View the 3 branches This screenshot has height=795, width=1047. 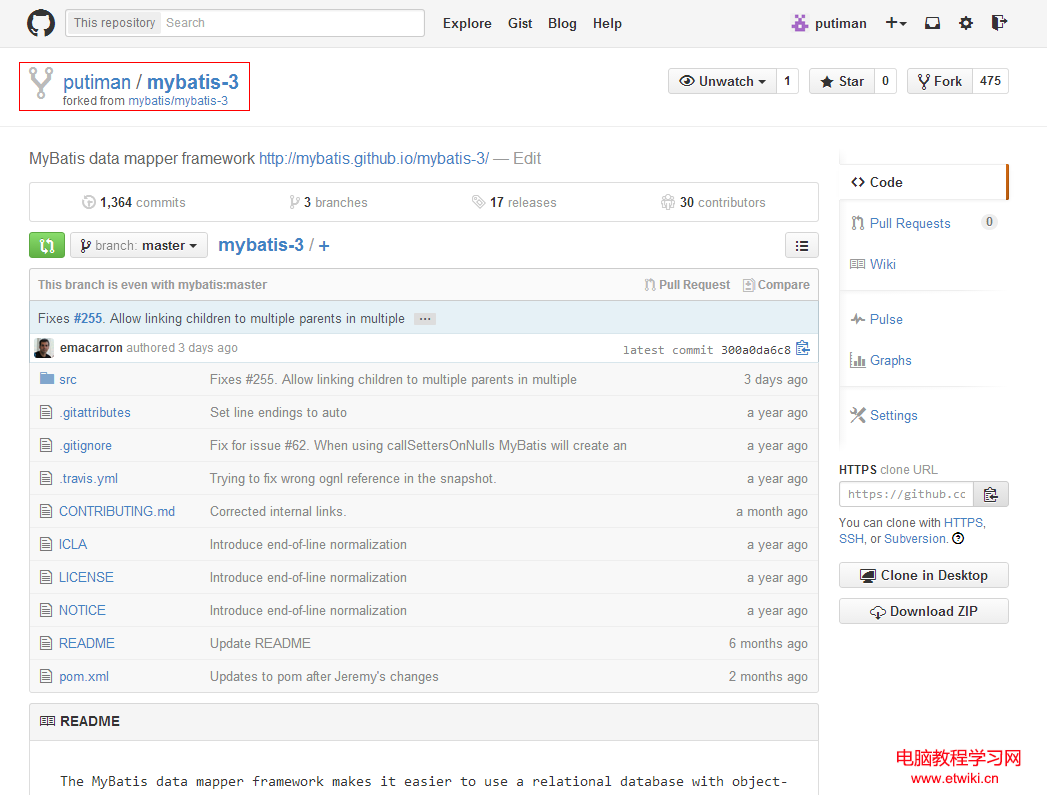coord(328,202)
